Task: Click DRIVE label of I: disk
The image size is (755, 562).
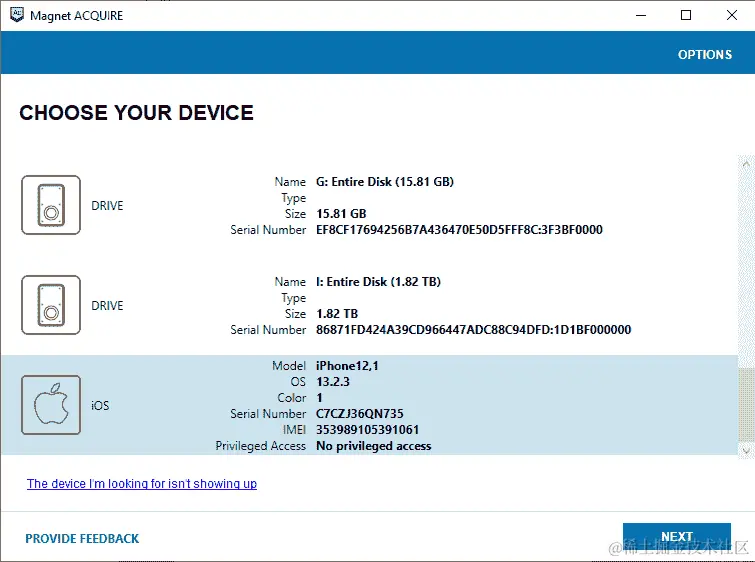Action: [x=107, y=306]
